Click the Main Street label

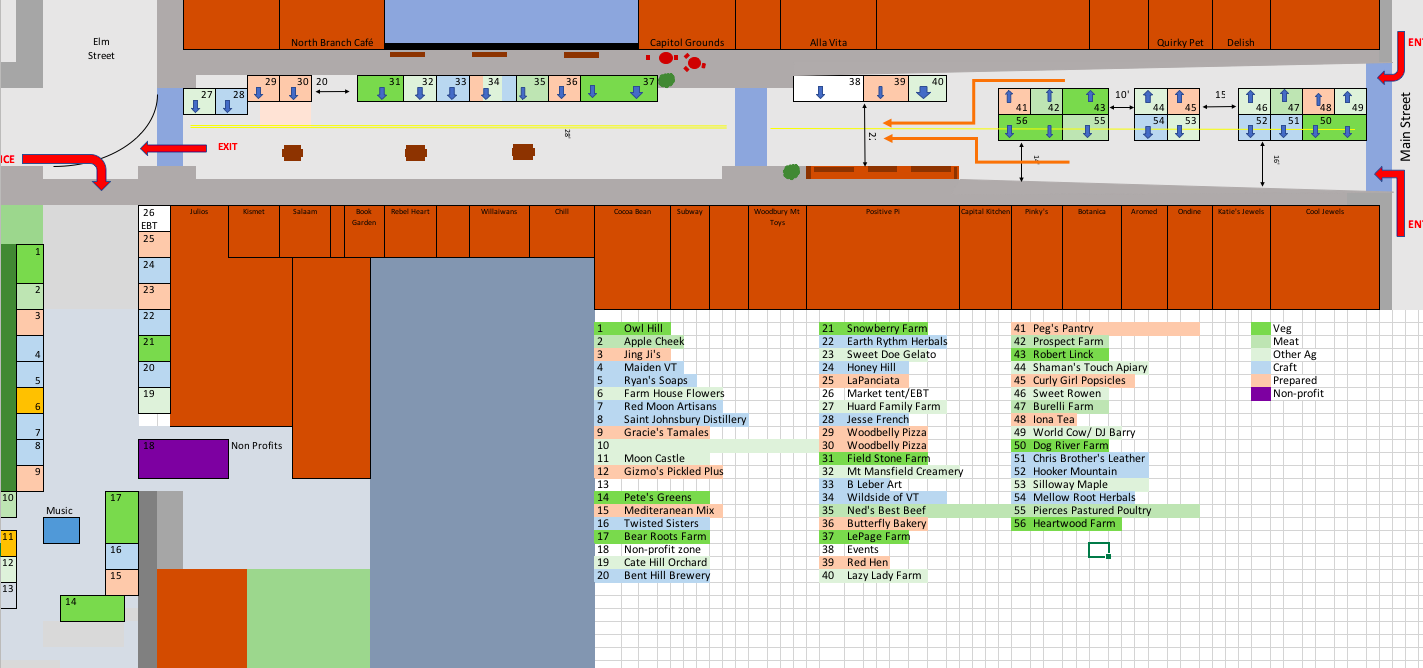pyautogui.click(x=1406, y=127)
